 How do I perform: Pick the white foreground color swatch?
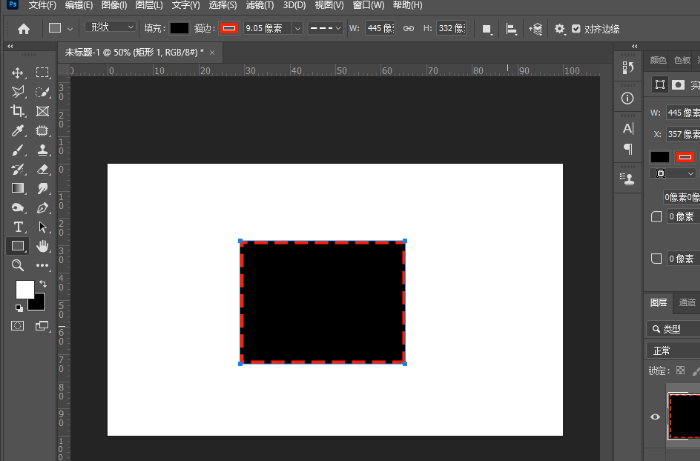coord(25,289)
